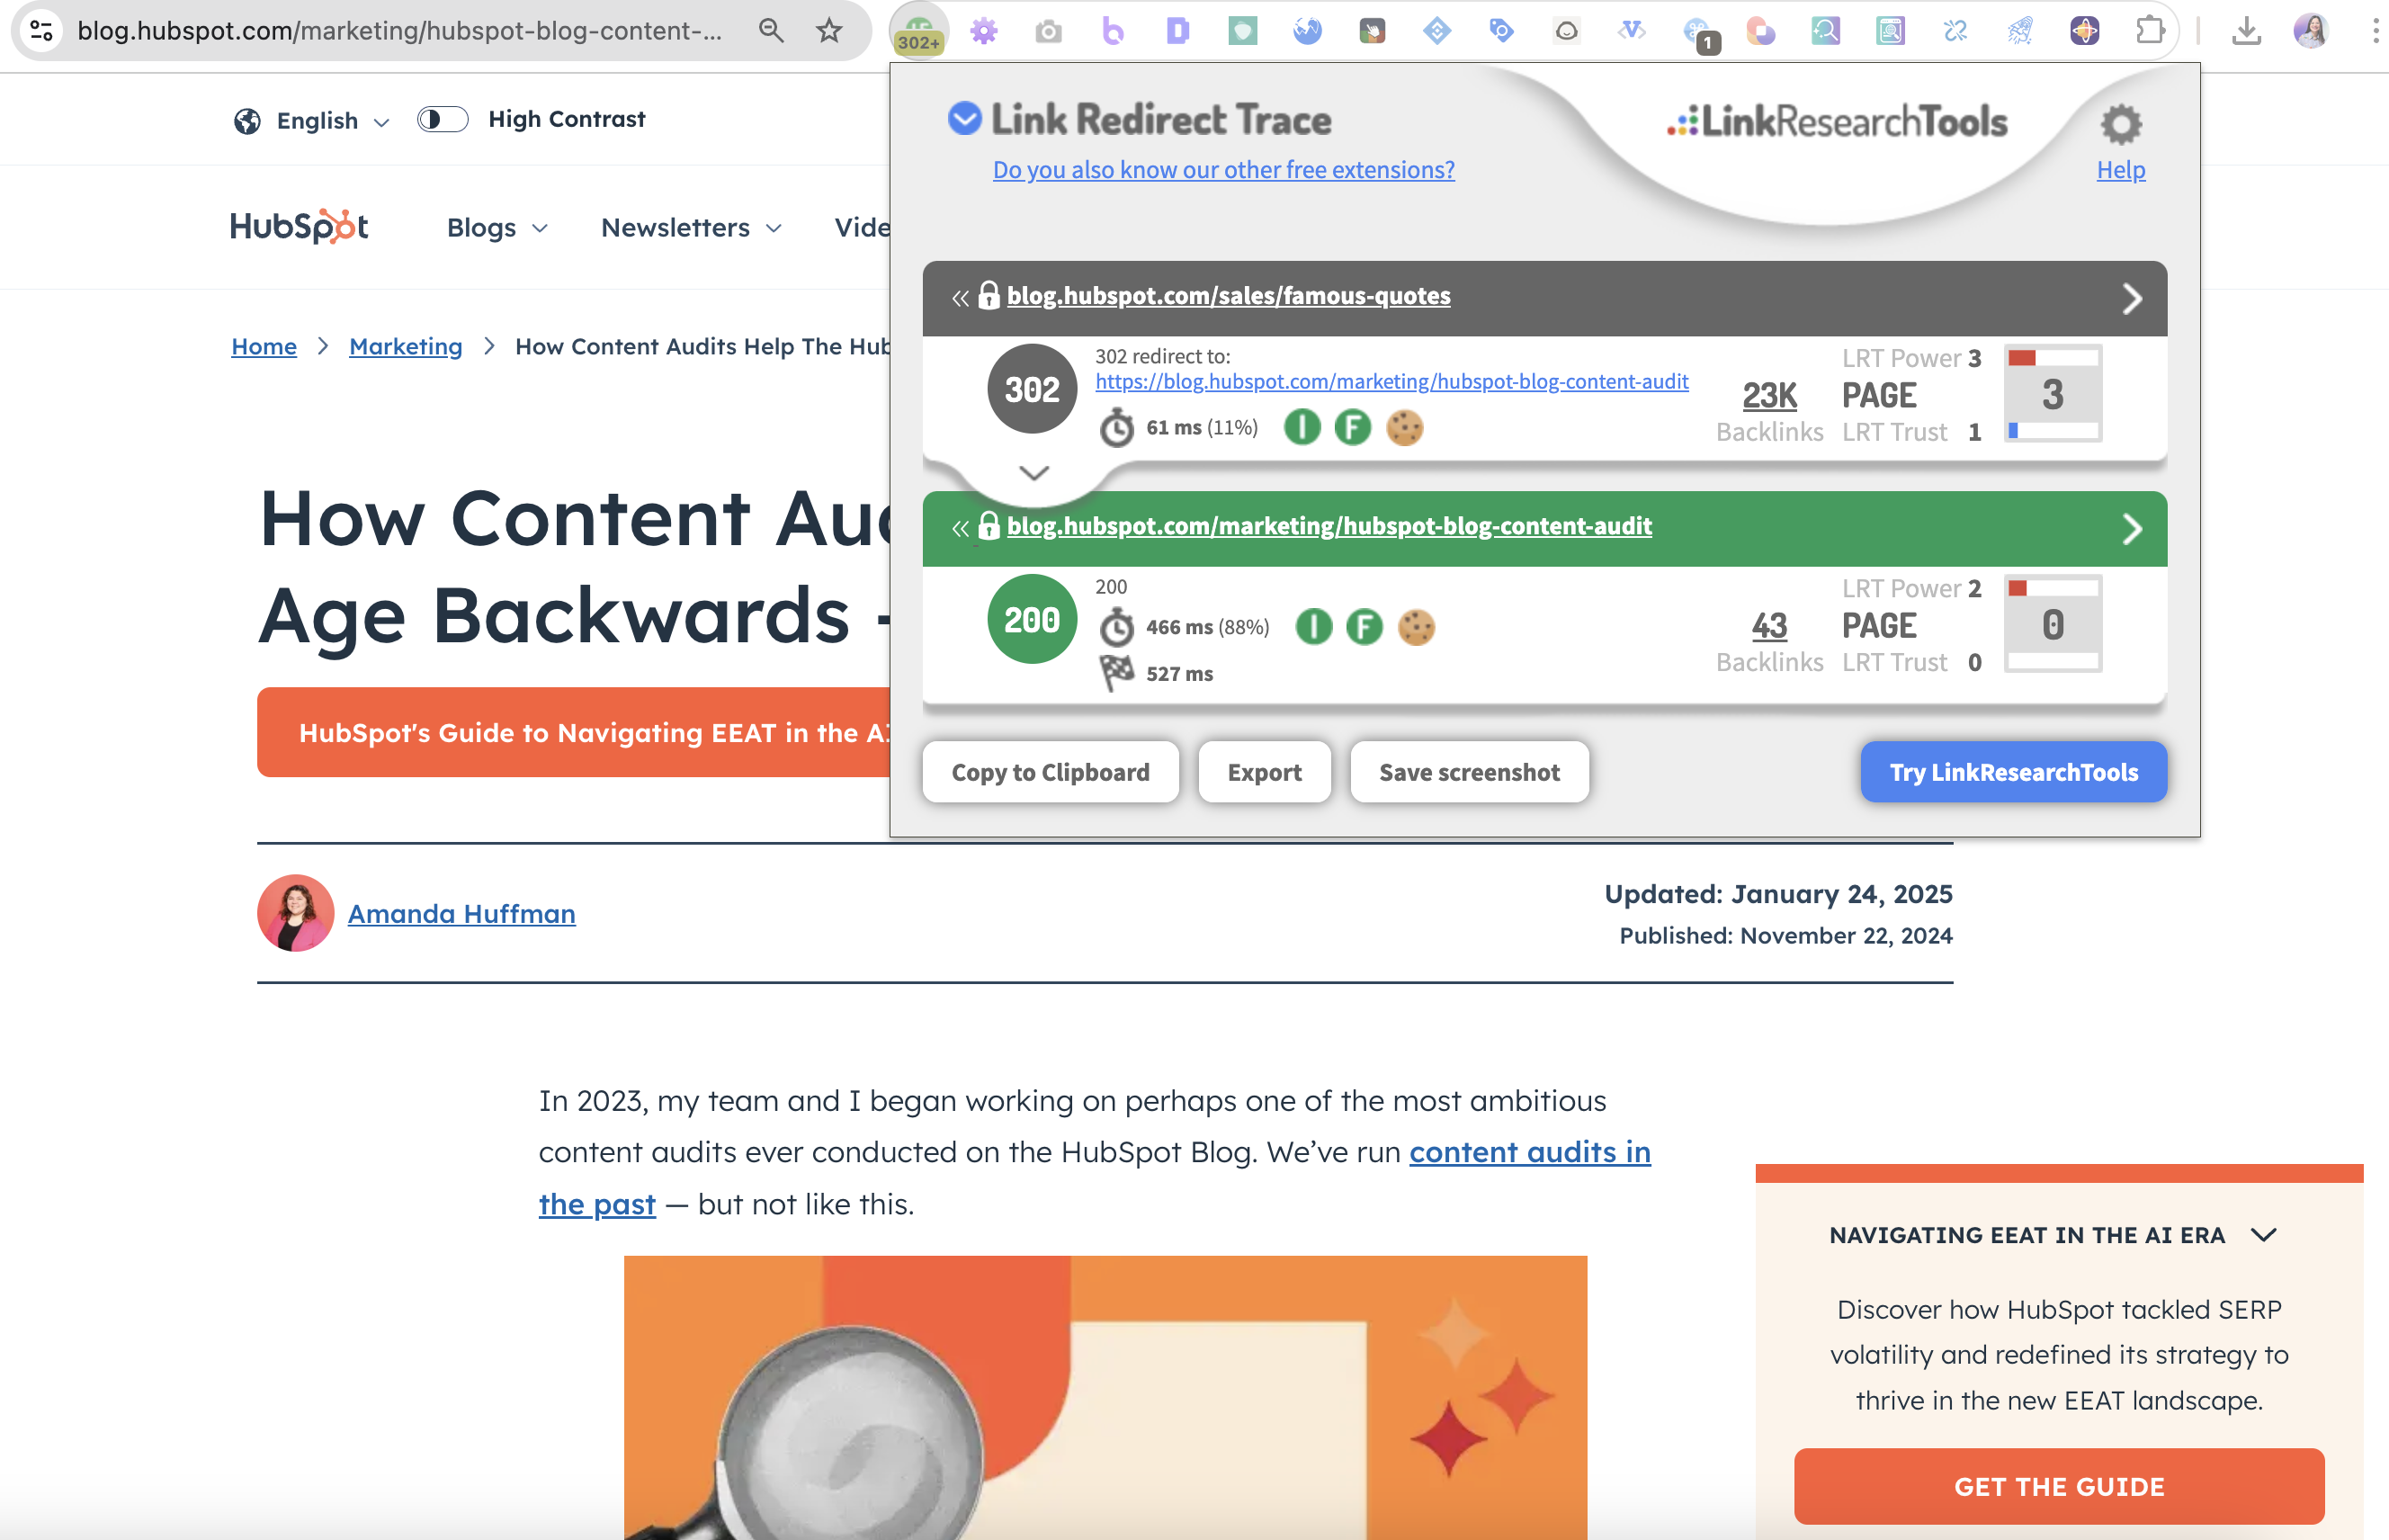Click the Link Redirect Trace extension icon
The width and height of the screenshot is (2389, 1540).
(918, 31)
